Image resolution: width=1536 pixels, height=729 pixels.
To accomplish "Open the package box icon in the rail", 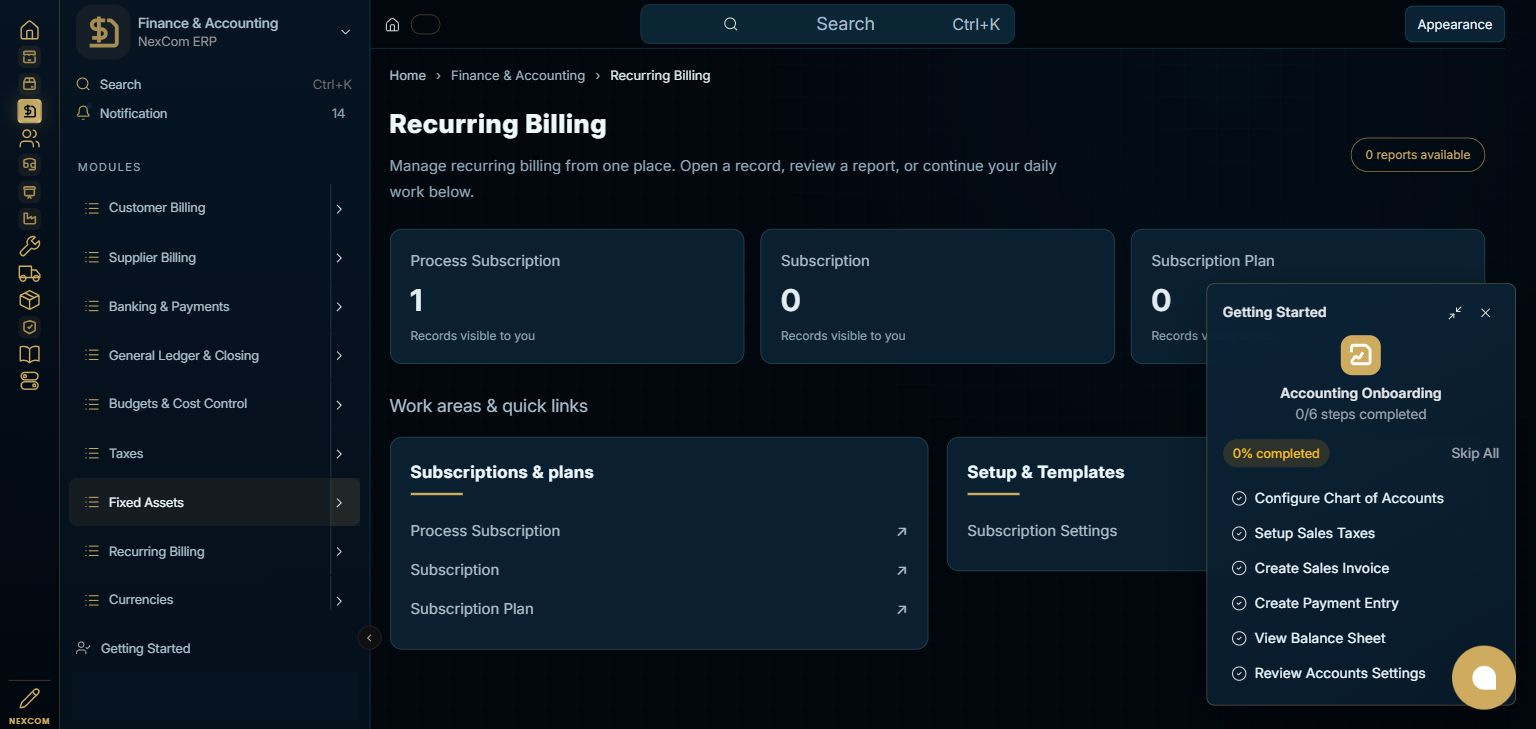I will 30,300.
